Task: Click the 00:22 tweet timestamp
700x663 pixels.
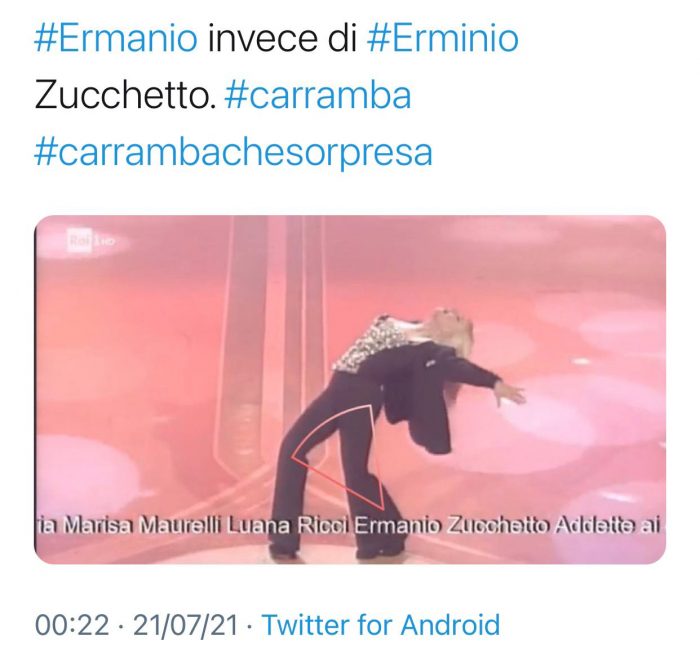Action: 72,624
